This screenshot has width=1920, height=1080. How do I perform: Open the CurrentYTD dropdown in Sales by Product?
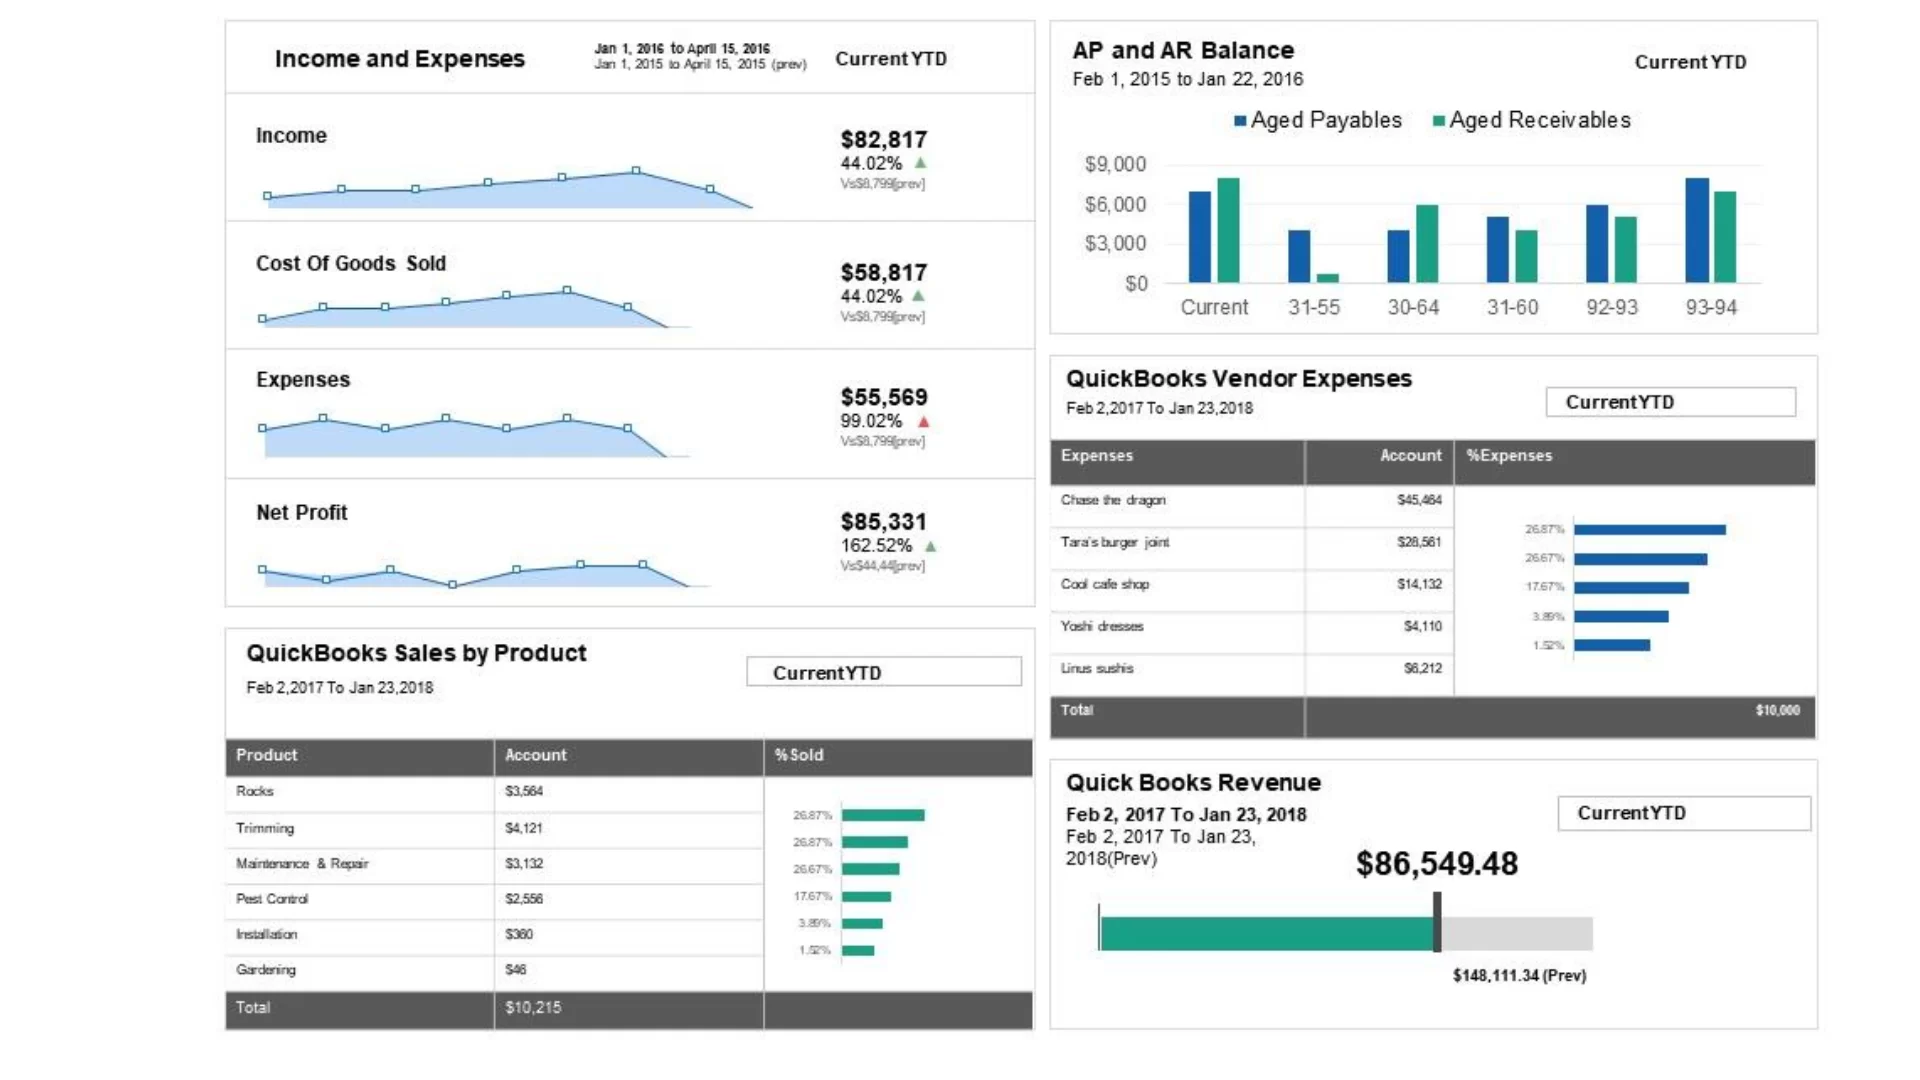884,672
